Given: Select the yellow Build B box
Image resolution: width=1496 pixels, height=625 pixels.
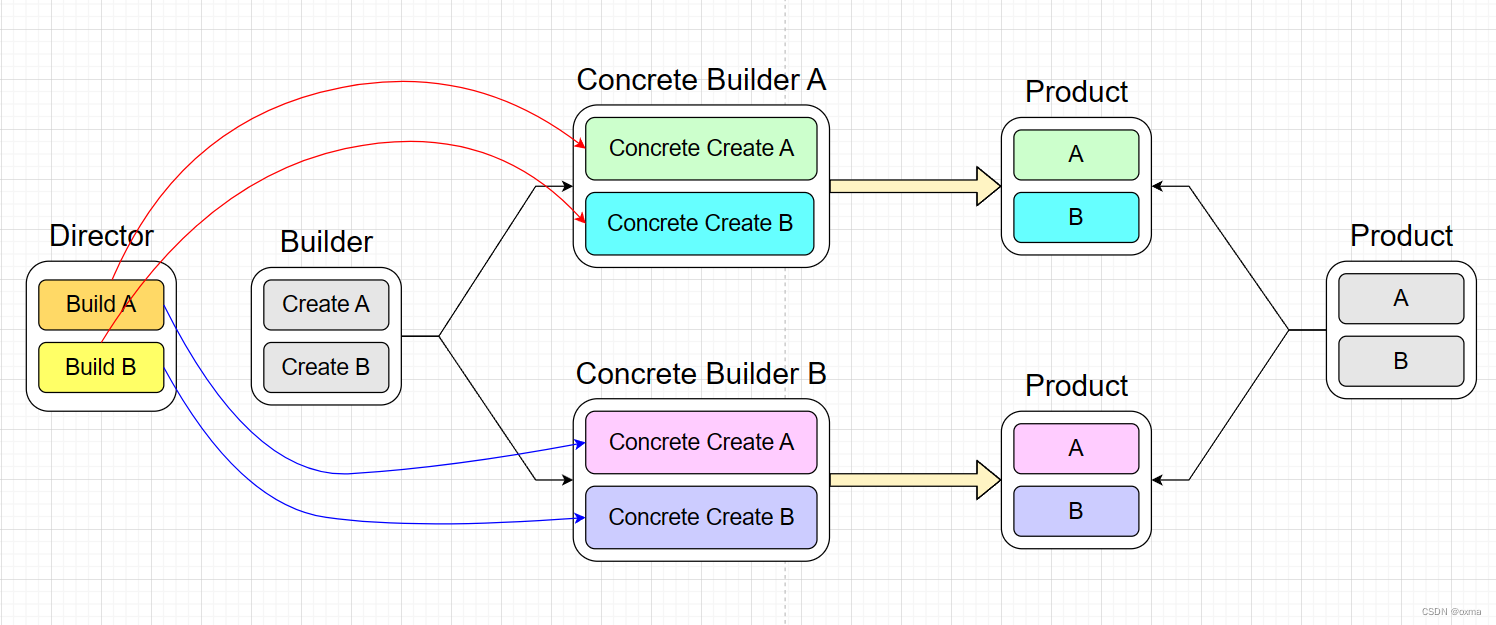Looking at the screenshot, I should [101, 367].
